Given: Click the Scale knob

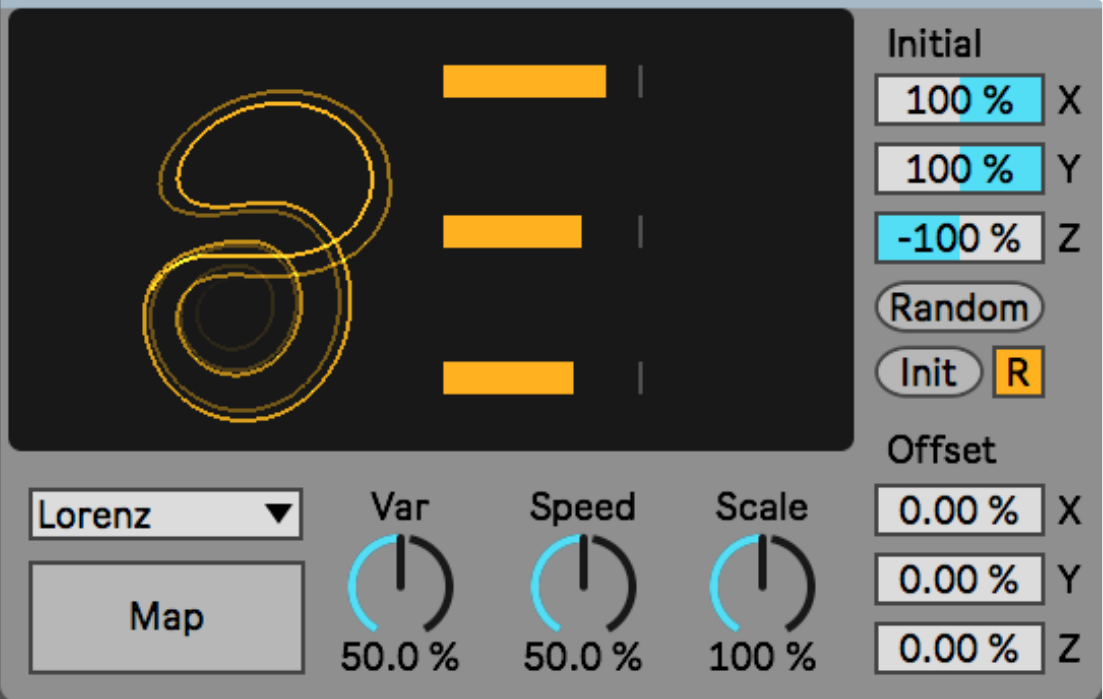Looking at the screenshot, I should pos(763,585).
